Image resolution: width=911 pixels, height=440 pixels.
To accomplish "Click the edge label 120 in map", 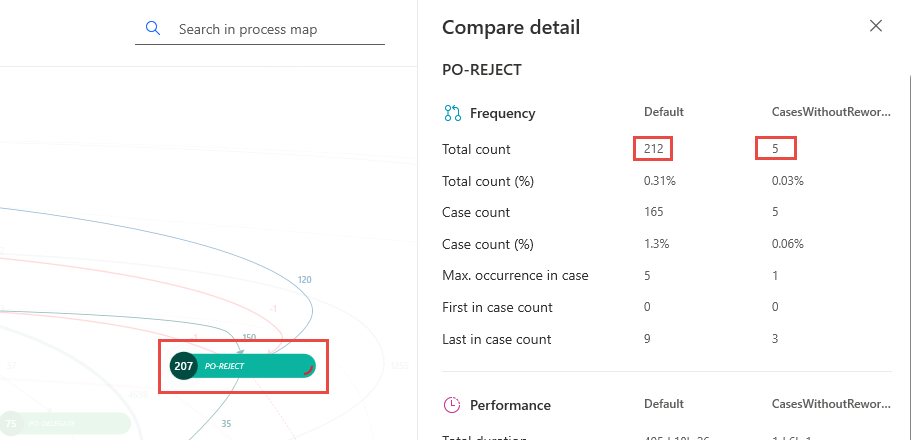I will pos(304,280).
